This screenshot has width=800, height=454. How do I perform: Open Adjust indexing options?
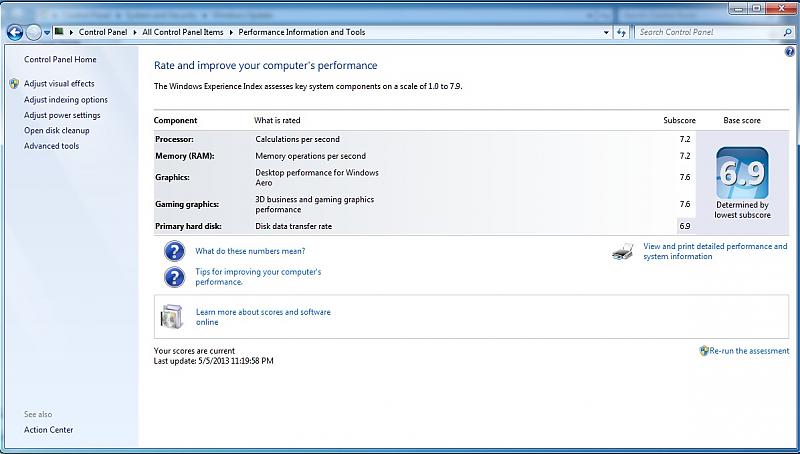tap(66, 100)
